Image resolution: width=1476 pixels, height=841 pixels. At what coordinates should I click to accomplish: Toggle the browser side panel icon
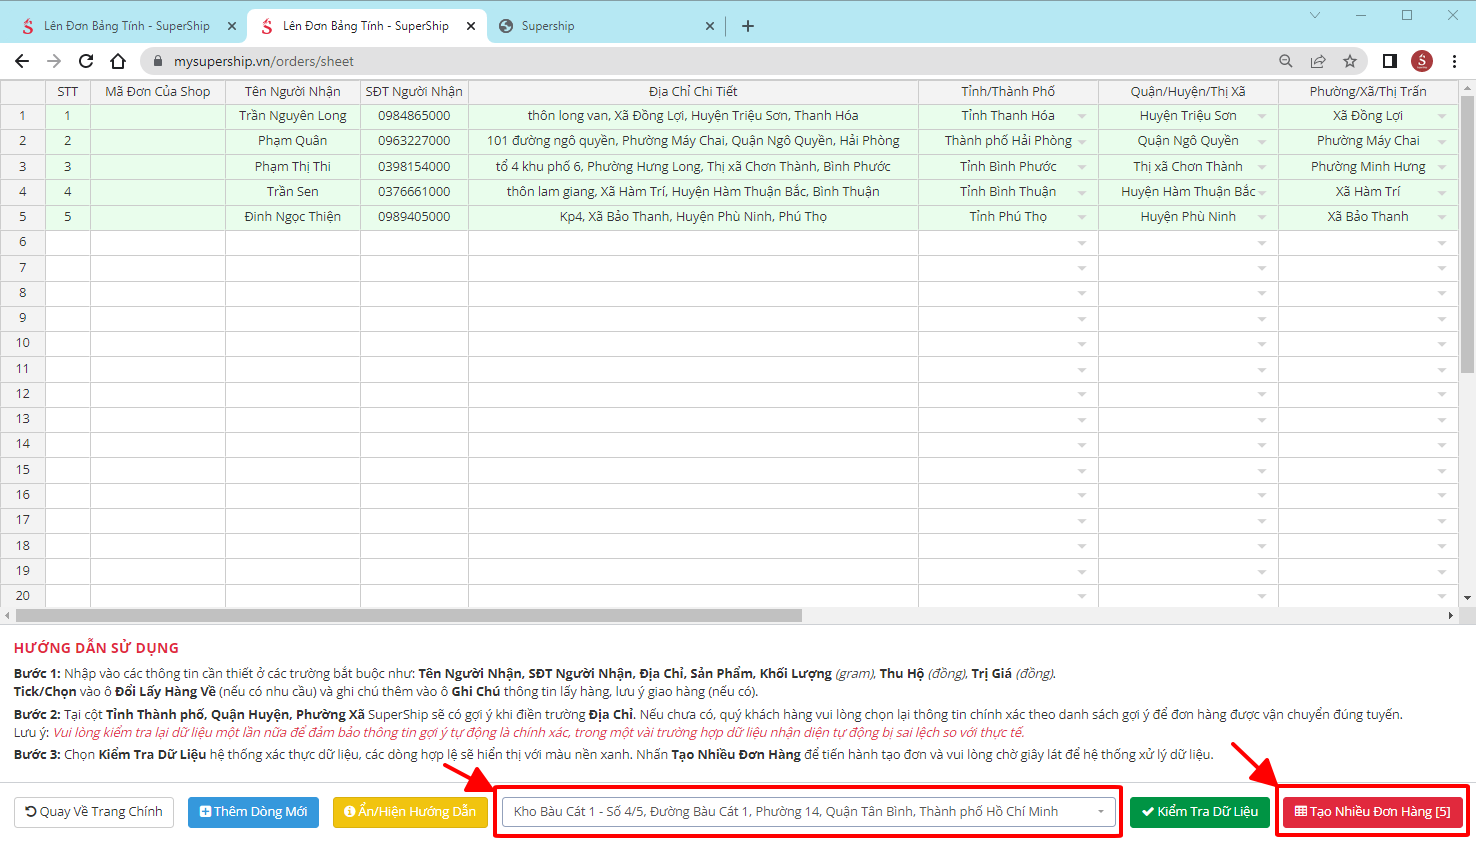click(1390, 61)
